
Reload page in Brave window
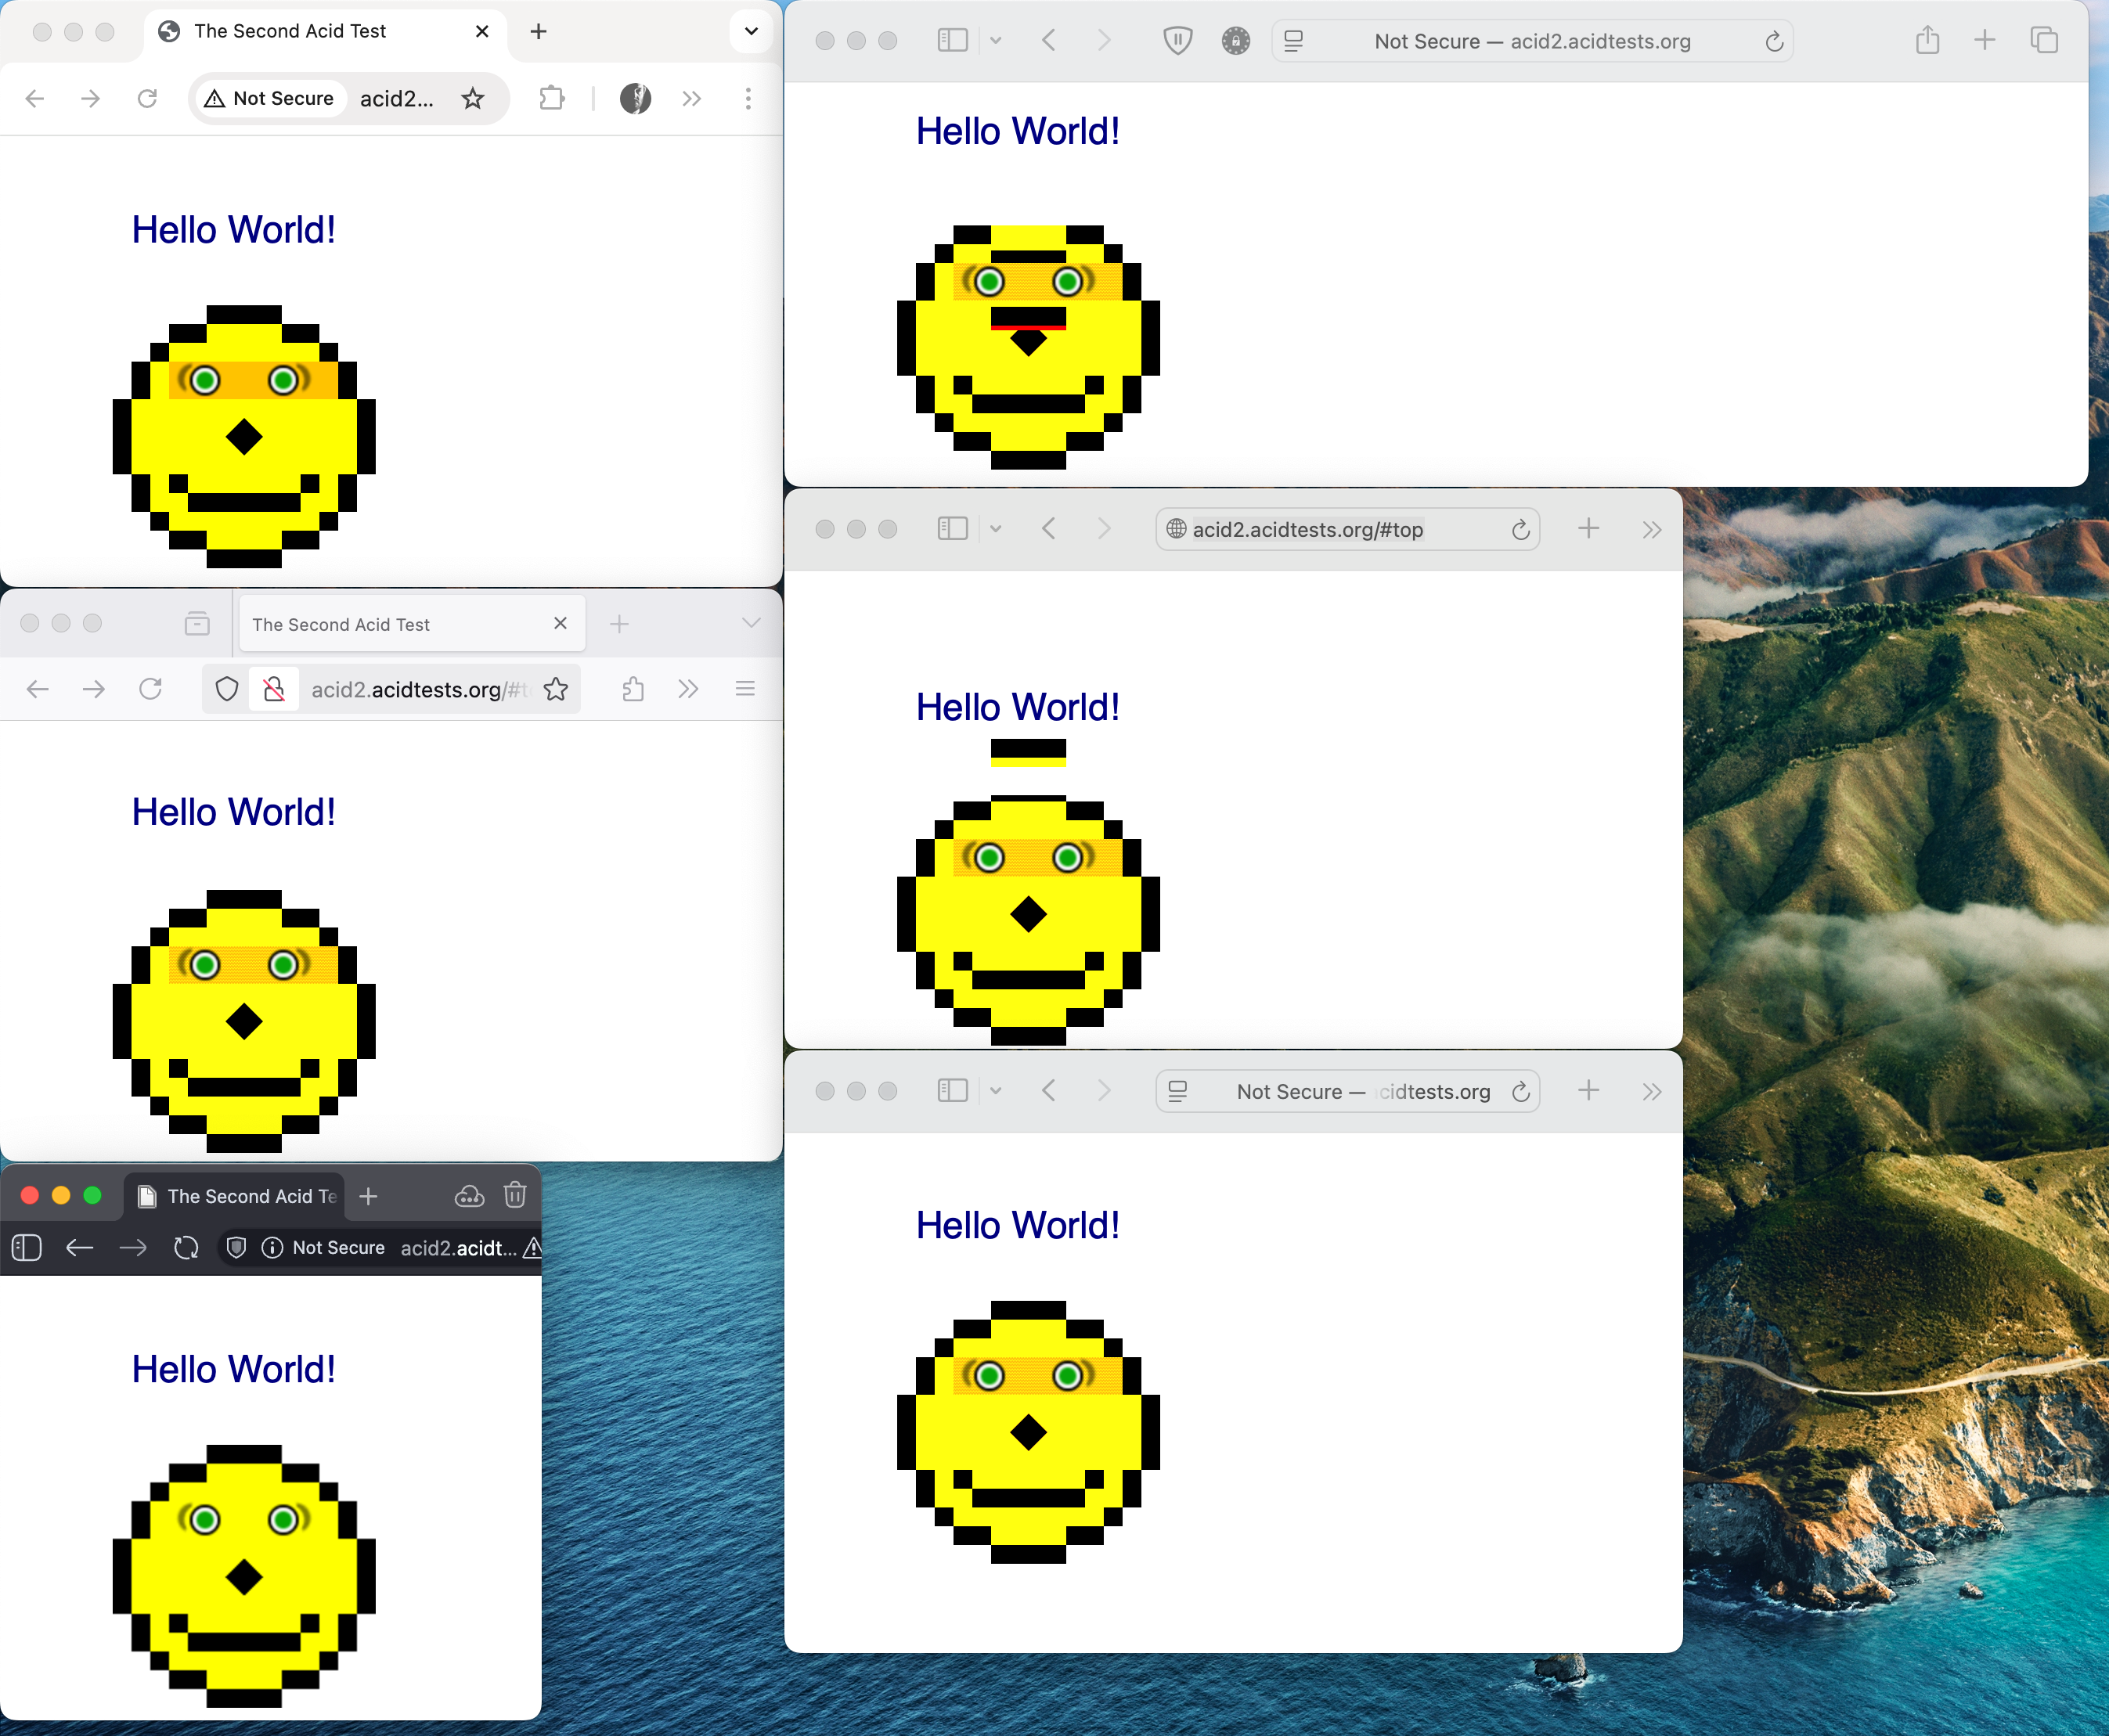pyautogui.click(x=186, y=1248)
